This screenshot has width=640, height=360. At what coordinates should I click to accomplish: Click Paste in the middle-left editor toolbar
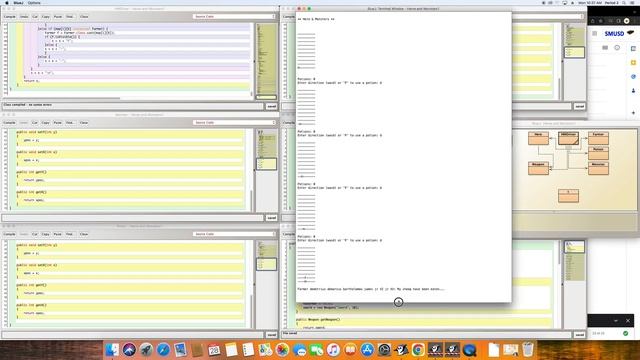pos(58,122)
